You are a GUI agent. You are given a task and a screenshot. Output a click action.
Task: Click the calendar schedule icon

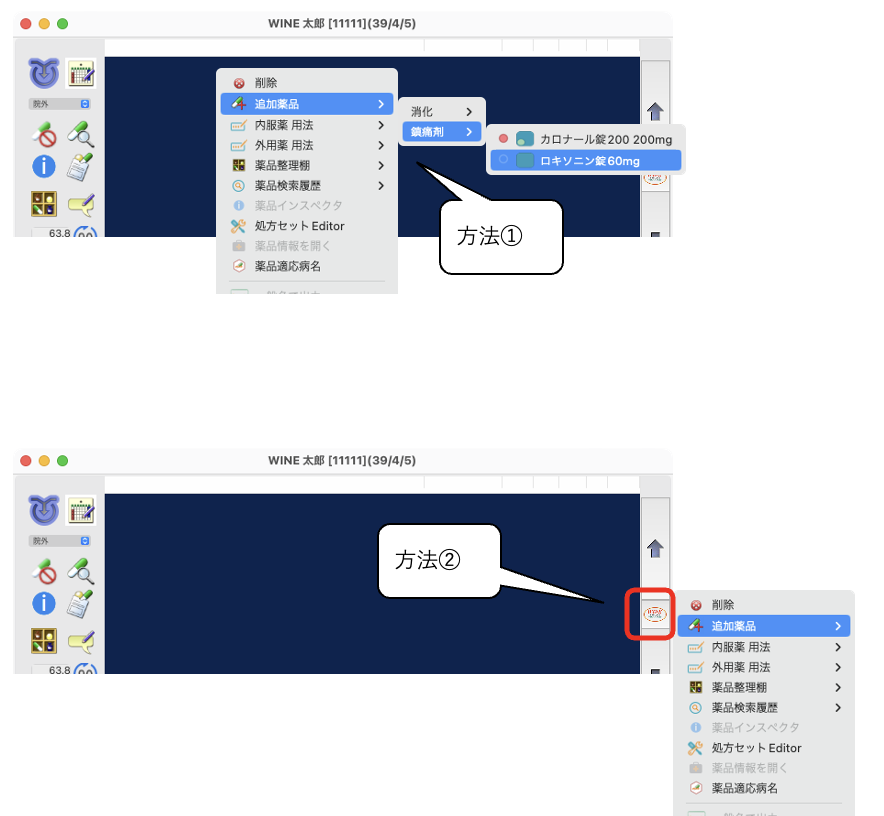81,72
